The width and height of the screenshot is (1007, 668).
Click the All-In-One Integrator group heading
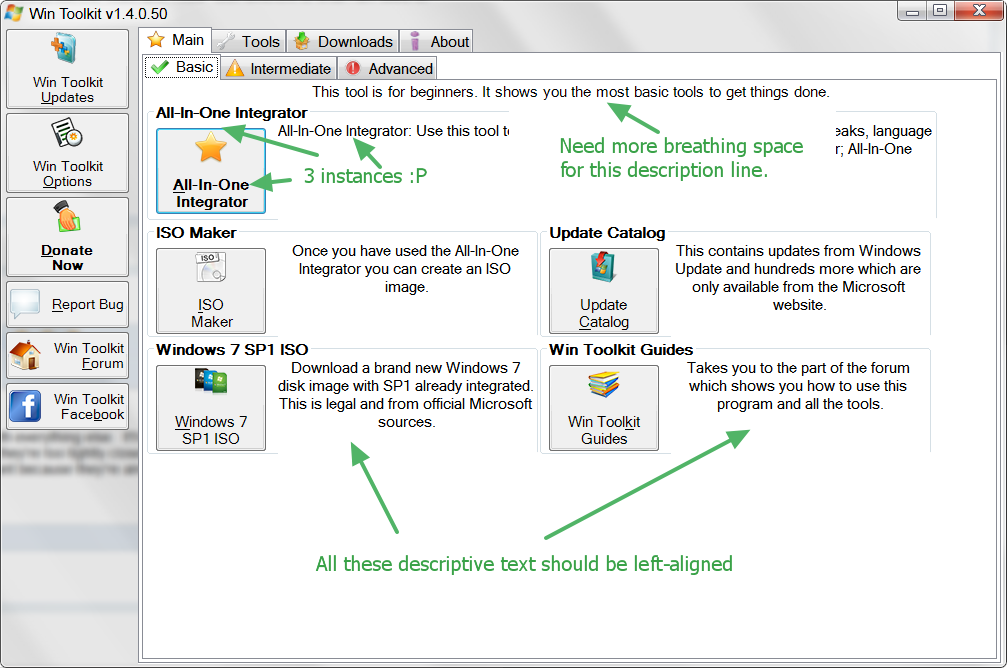click(231, 112)
